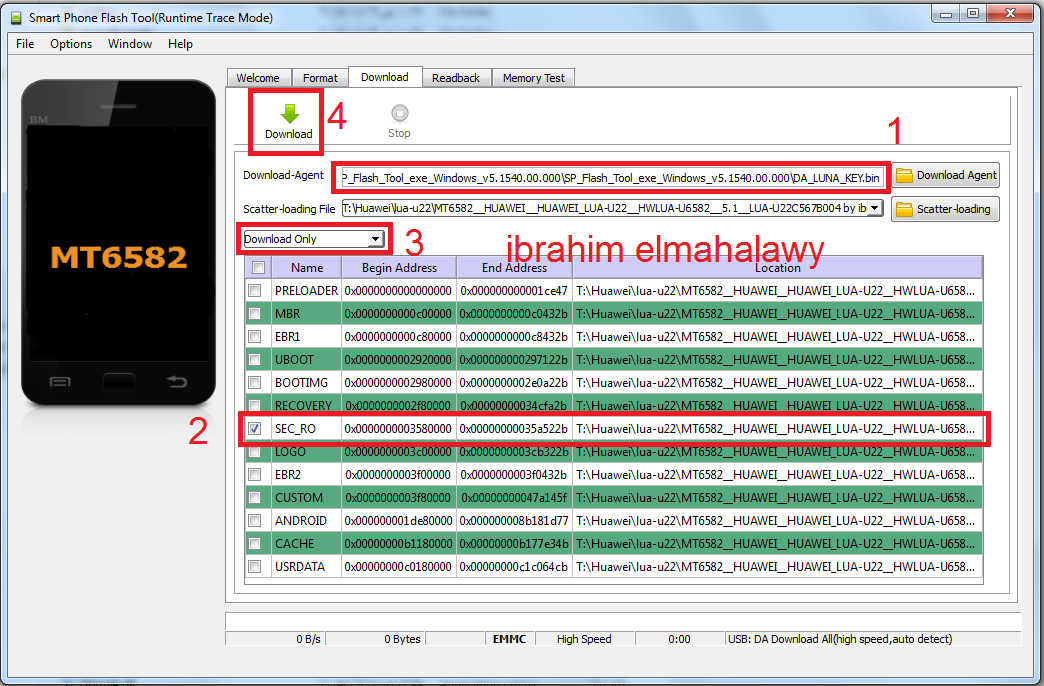Screen dimensions: 1044x686
Task: Click the CACHE end address 0x00000000b177e34b
Action: coord(514,544)
